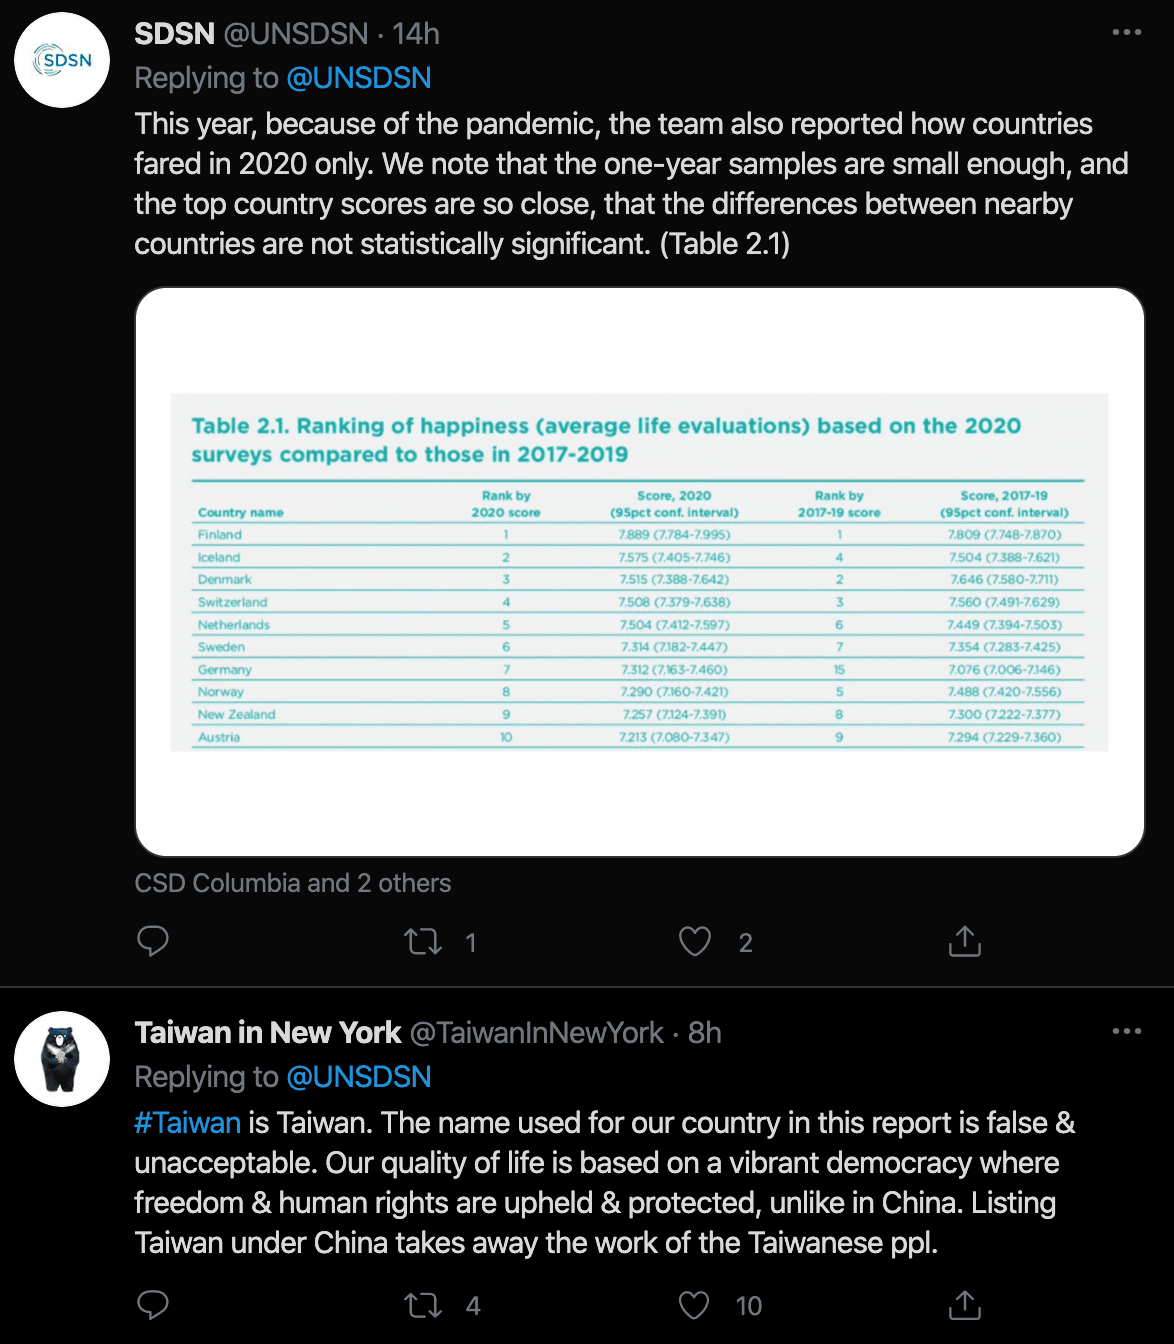Retweet the SDSN happiness ranking tweet
The width and height of the screenshot is (1174, 1344).
click(423, 941)
